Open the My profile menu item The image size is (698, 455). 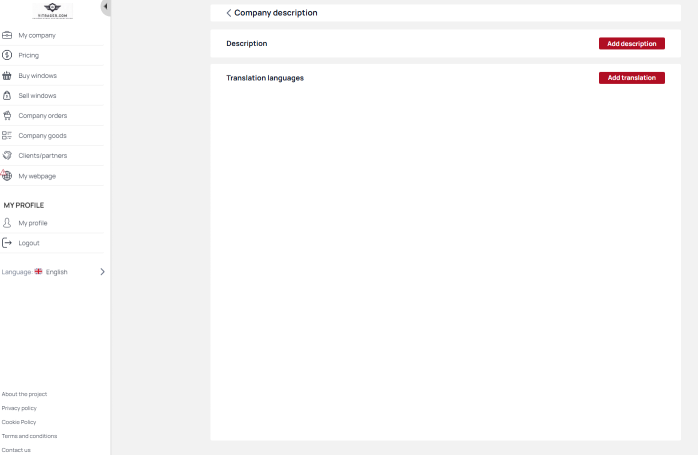52,223
